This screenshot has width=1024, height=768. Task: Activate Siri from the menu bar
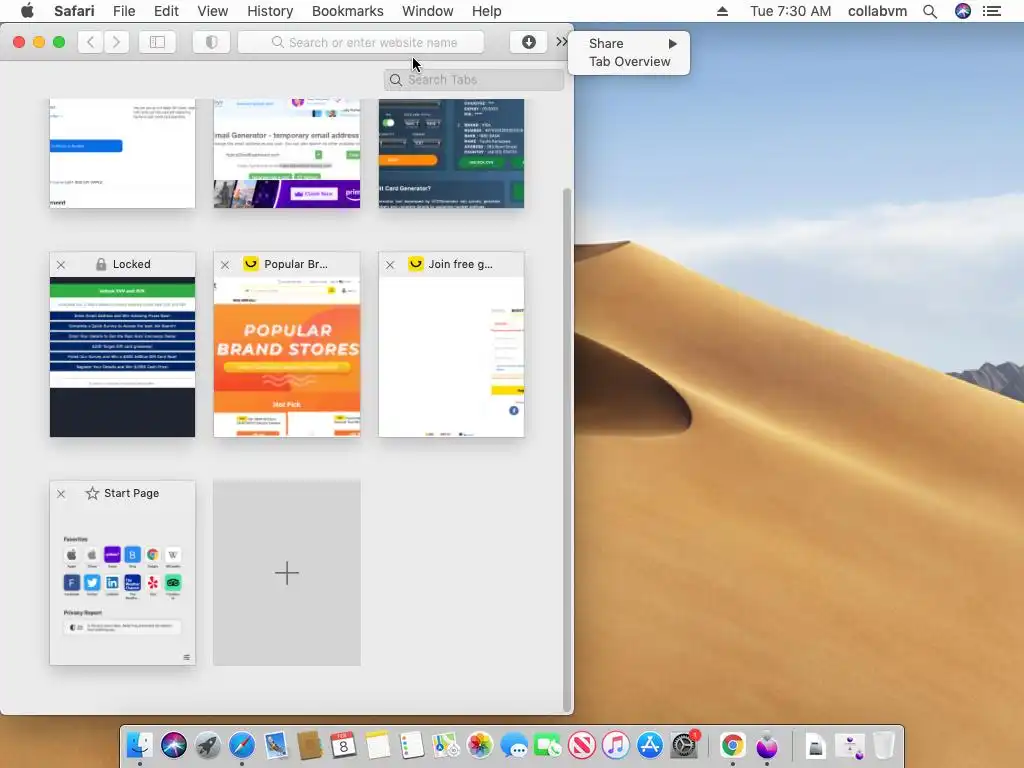pos(963,11)
